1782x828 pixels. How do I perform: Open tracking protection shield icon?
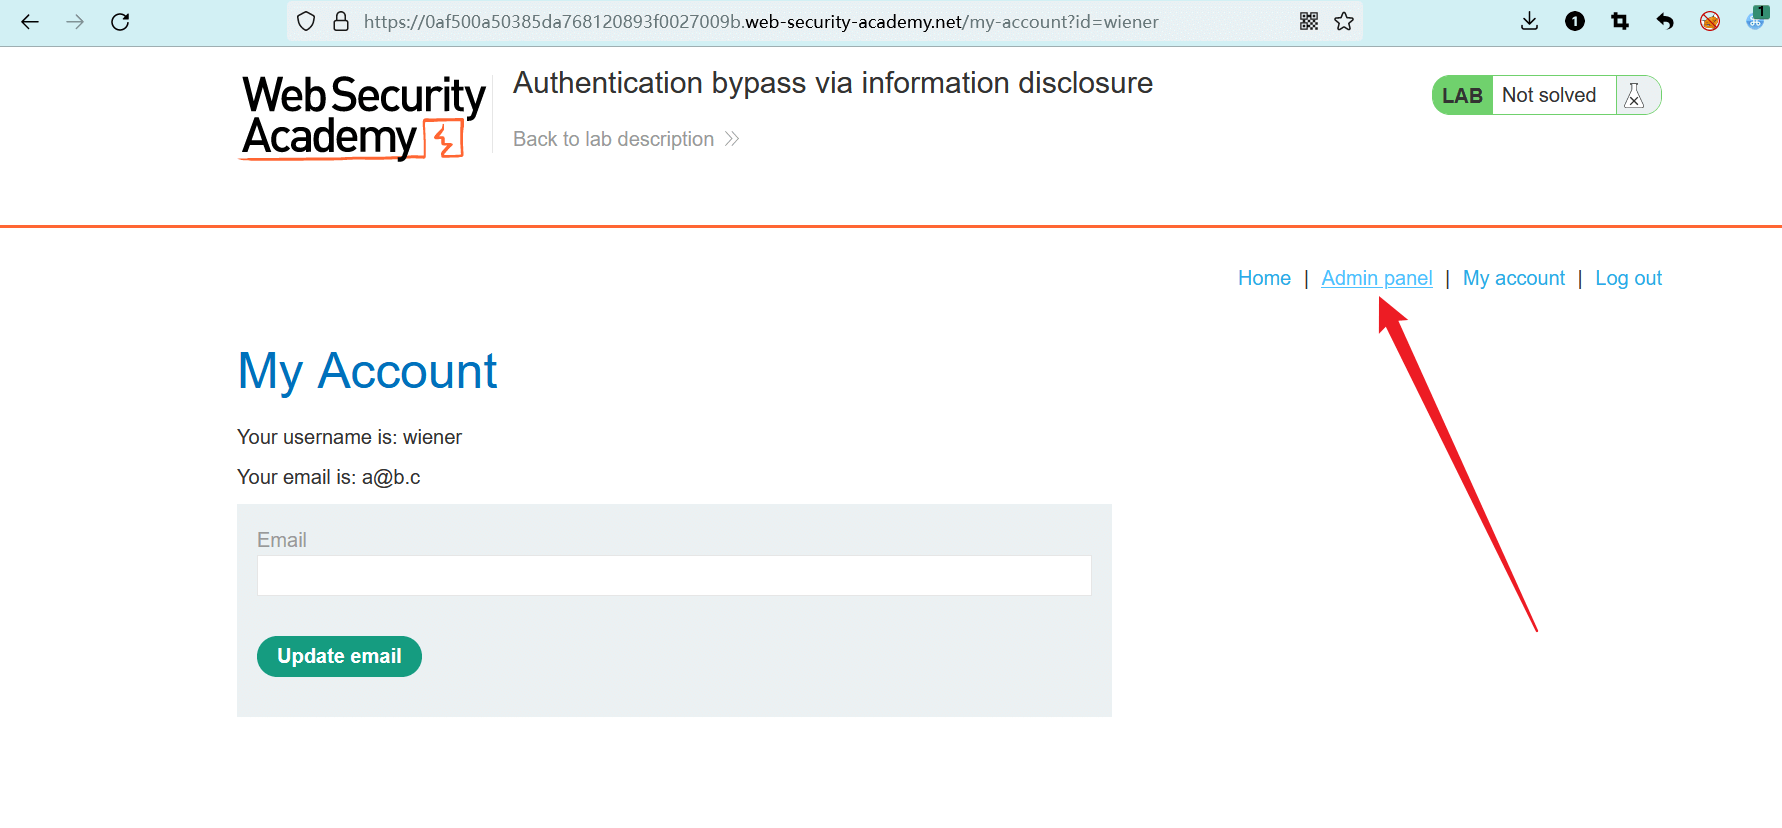[x=307, y=22]
